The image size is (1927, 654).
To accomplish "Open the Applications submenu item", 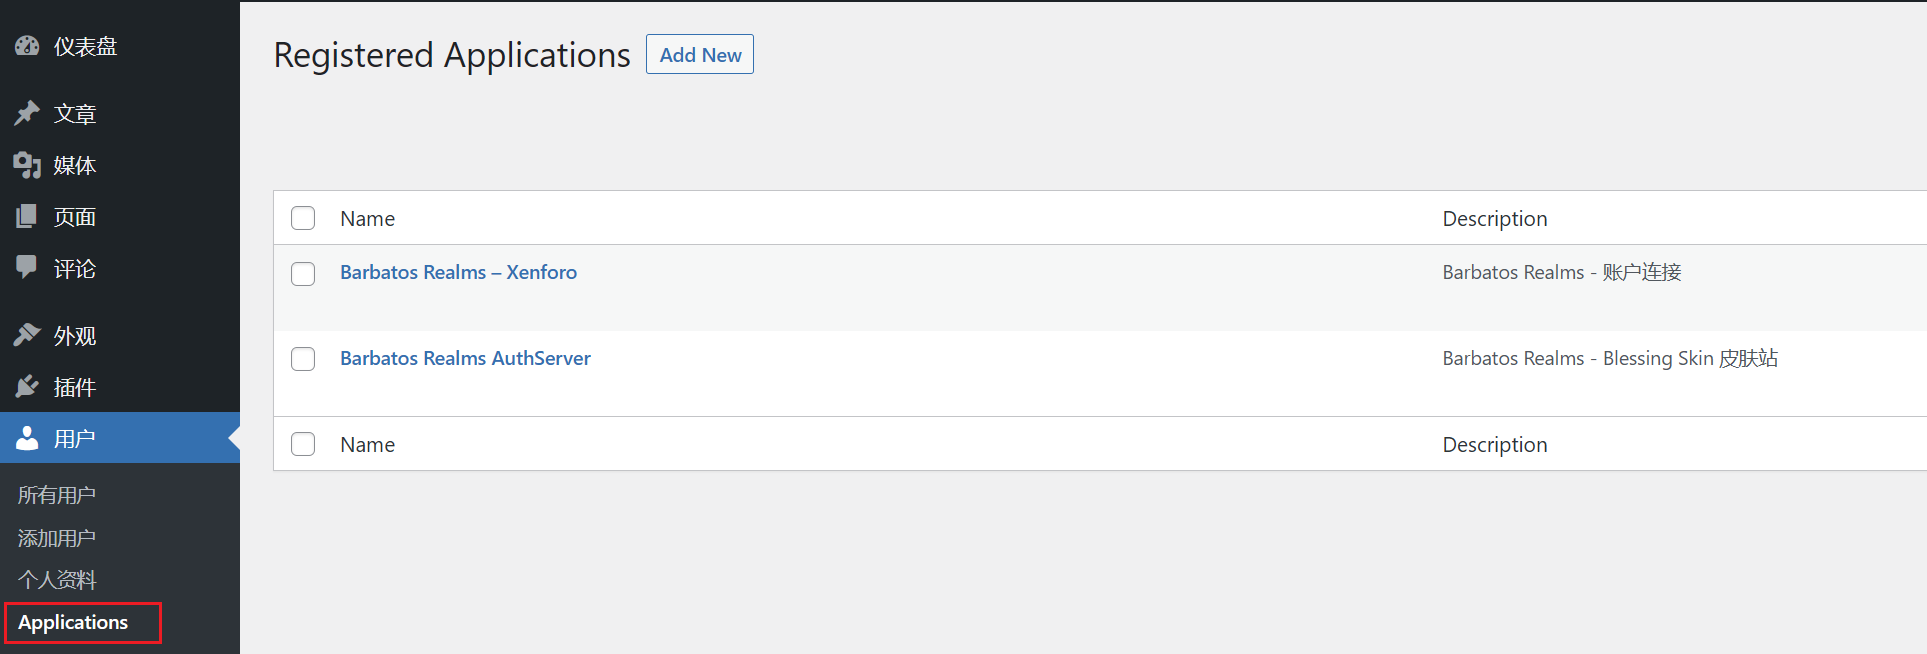I will pyautogui.click(x=73, y=622).
